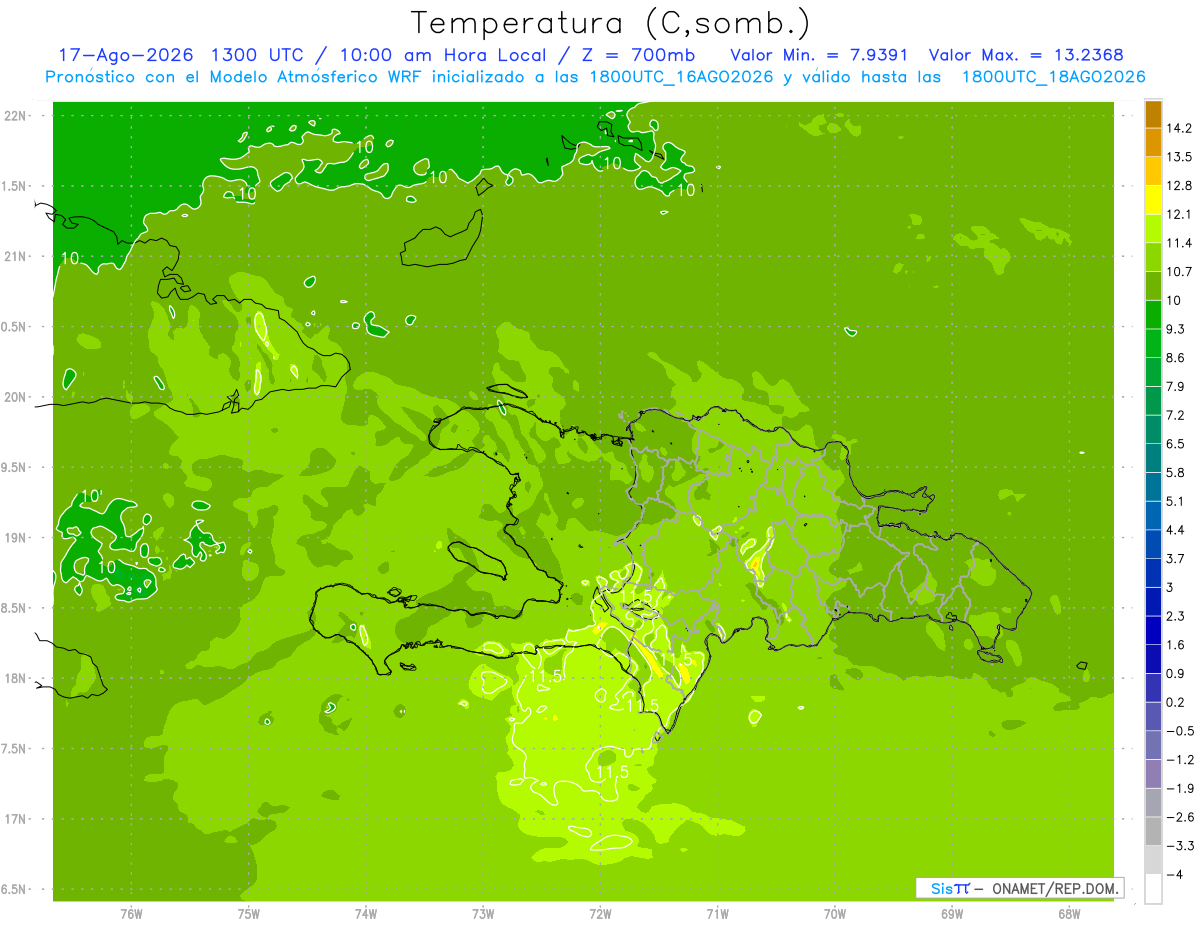This screenshot has width=1200, height=927.
Task: Click the orange colorbar band between 13.5 and 14.2
Action: (1153, 142)
